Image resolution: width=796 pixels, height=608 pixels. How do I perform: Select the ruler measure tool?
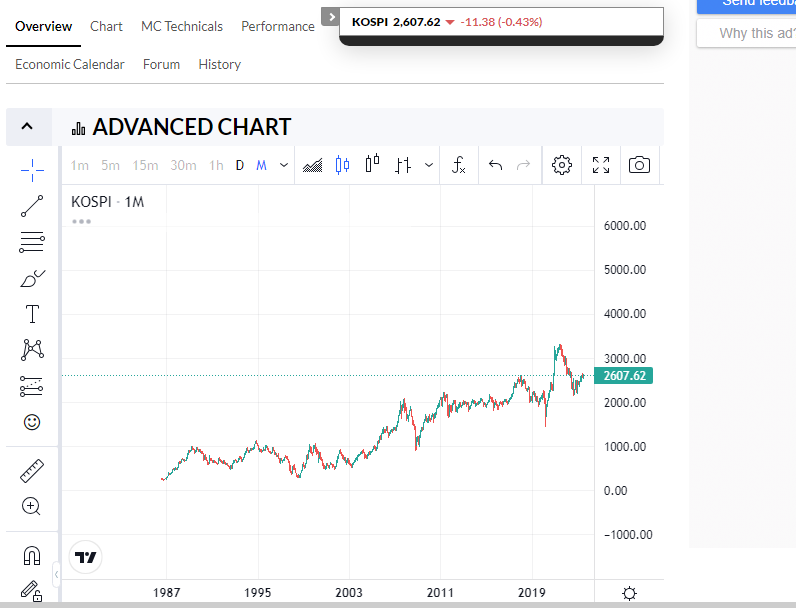tap(32, 470)
